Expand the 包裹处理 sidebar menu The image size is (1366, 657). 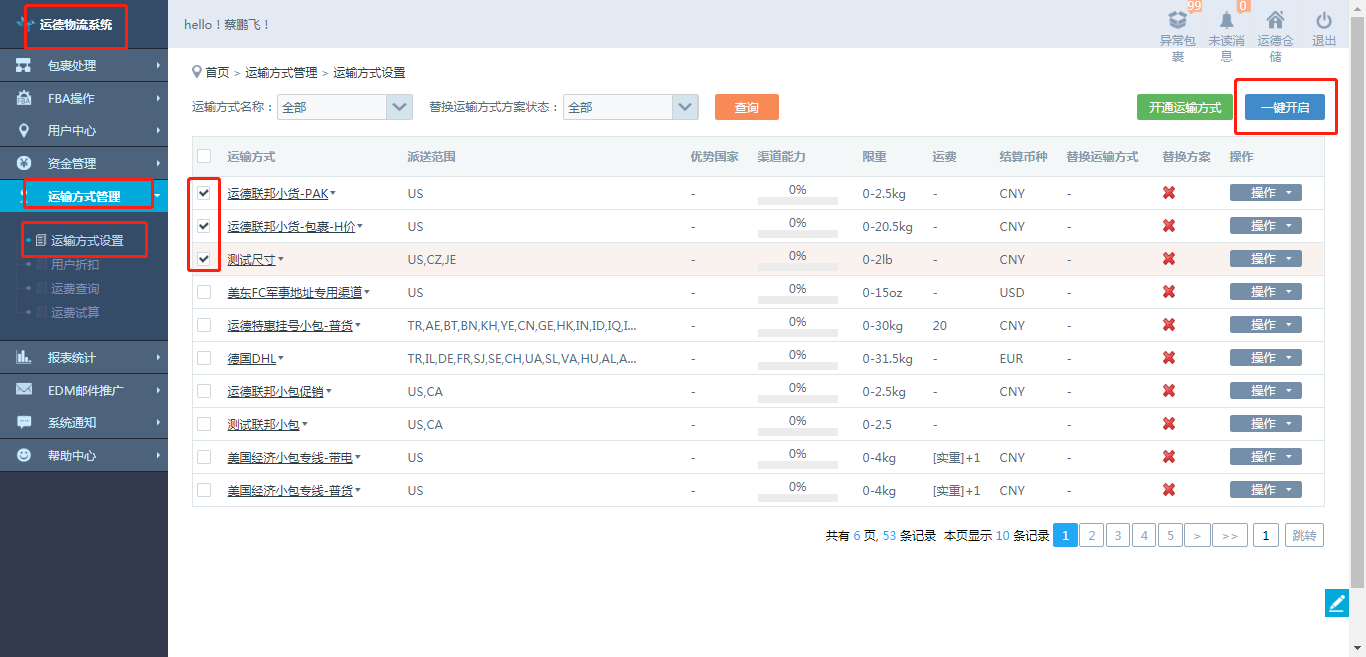click(84, 66)
